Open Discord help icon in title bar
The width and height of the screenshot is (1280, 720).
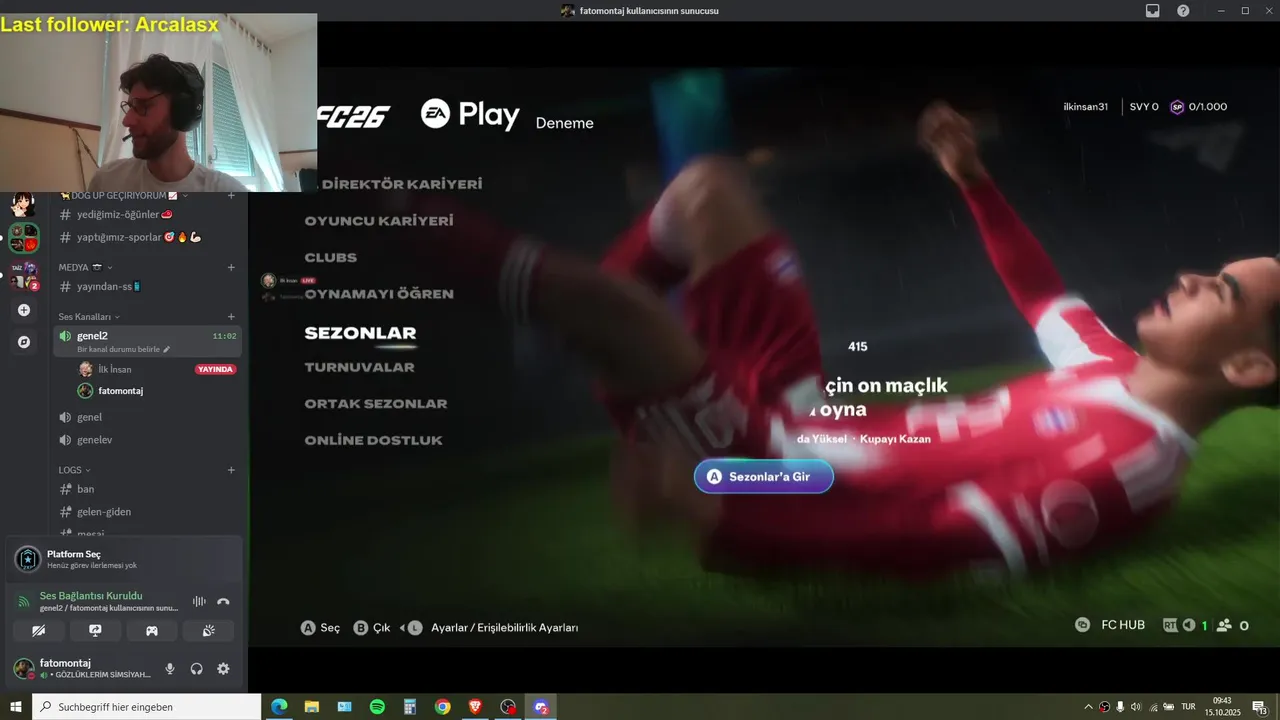(x=1184, y=11)
